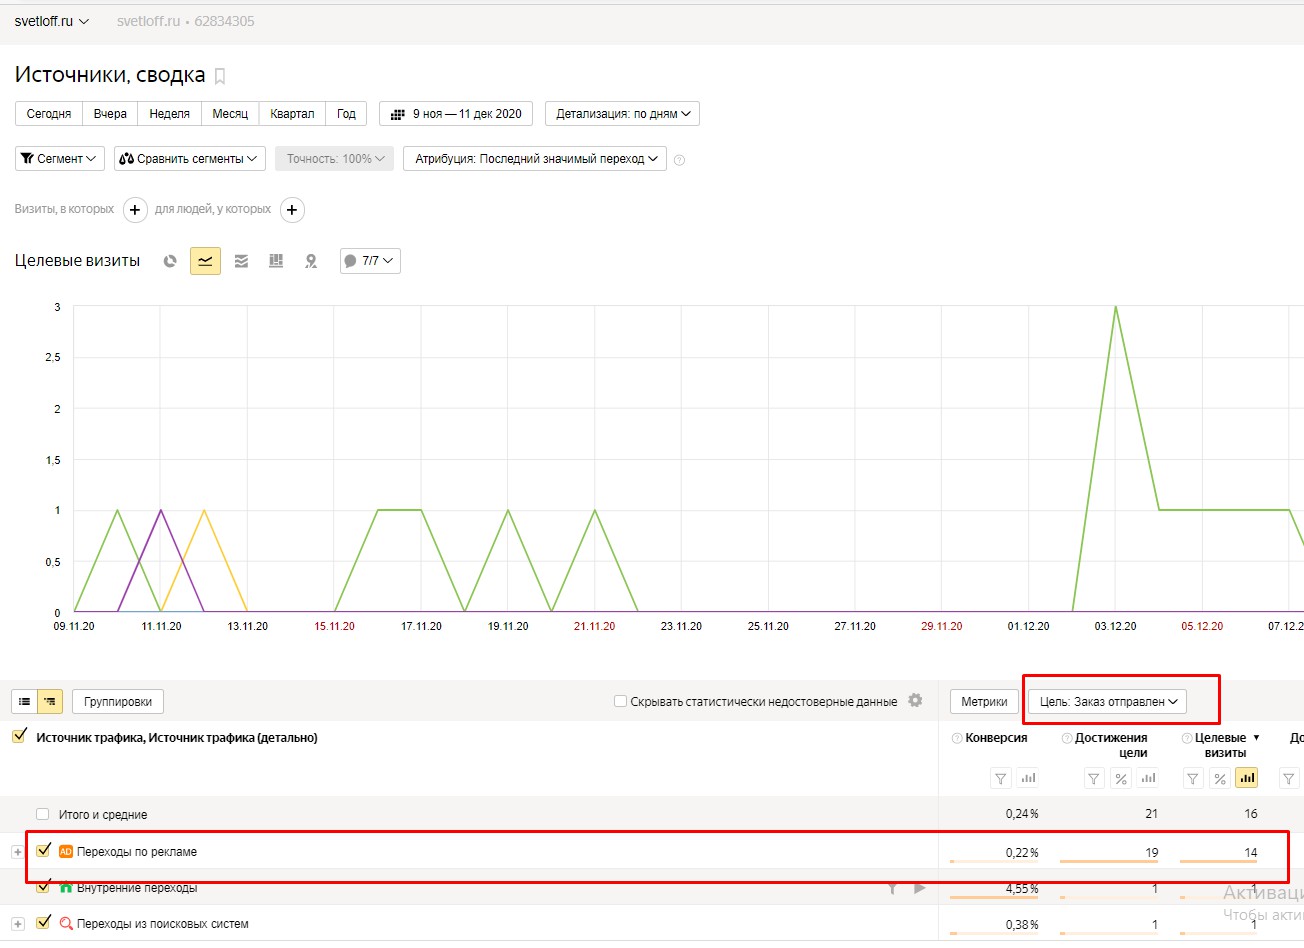
Task: Uncheck the Переходы по рекламе row
Action: pos(43,851)
